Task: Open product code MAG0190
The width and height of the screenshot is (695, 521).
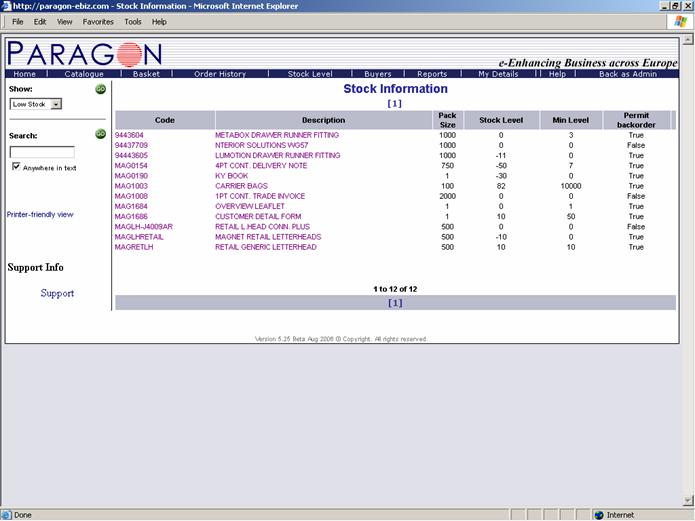Action: [131, 176]
